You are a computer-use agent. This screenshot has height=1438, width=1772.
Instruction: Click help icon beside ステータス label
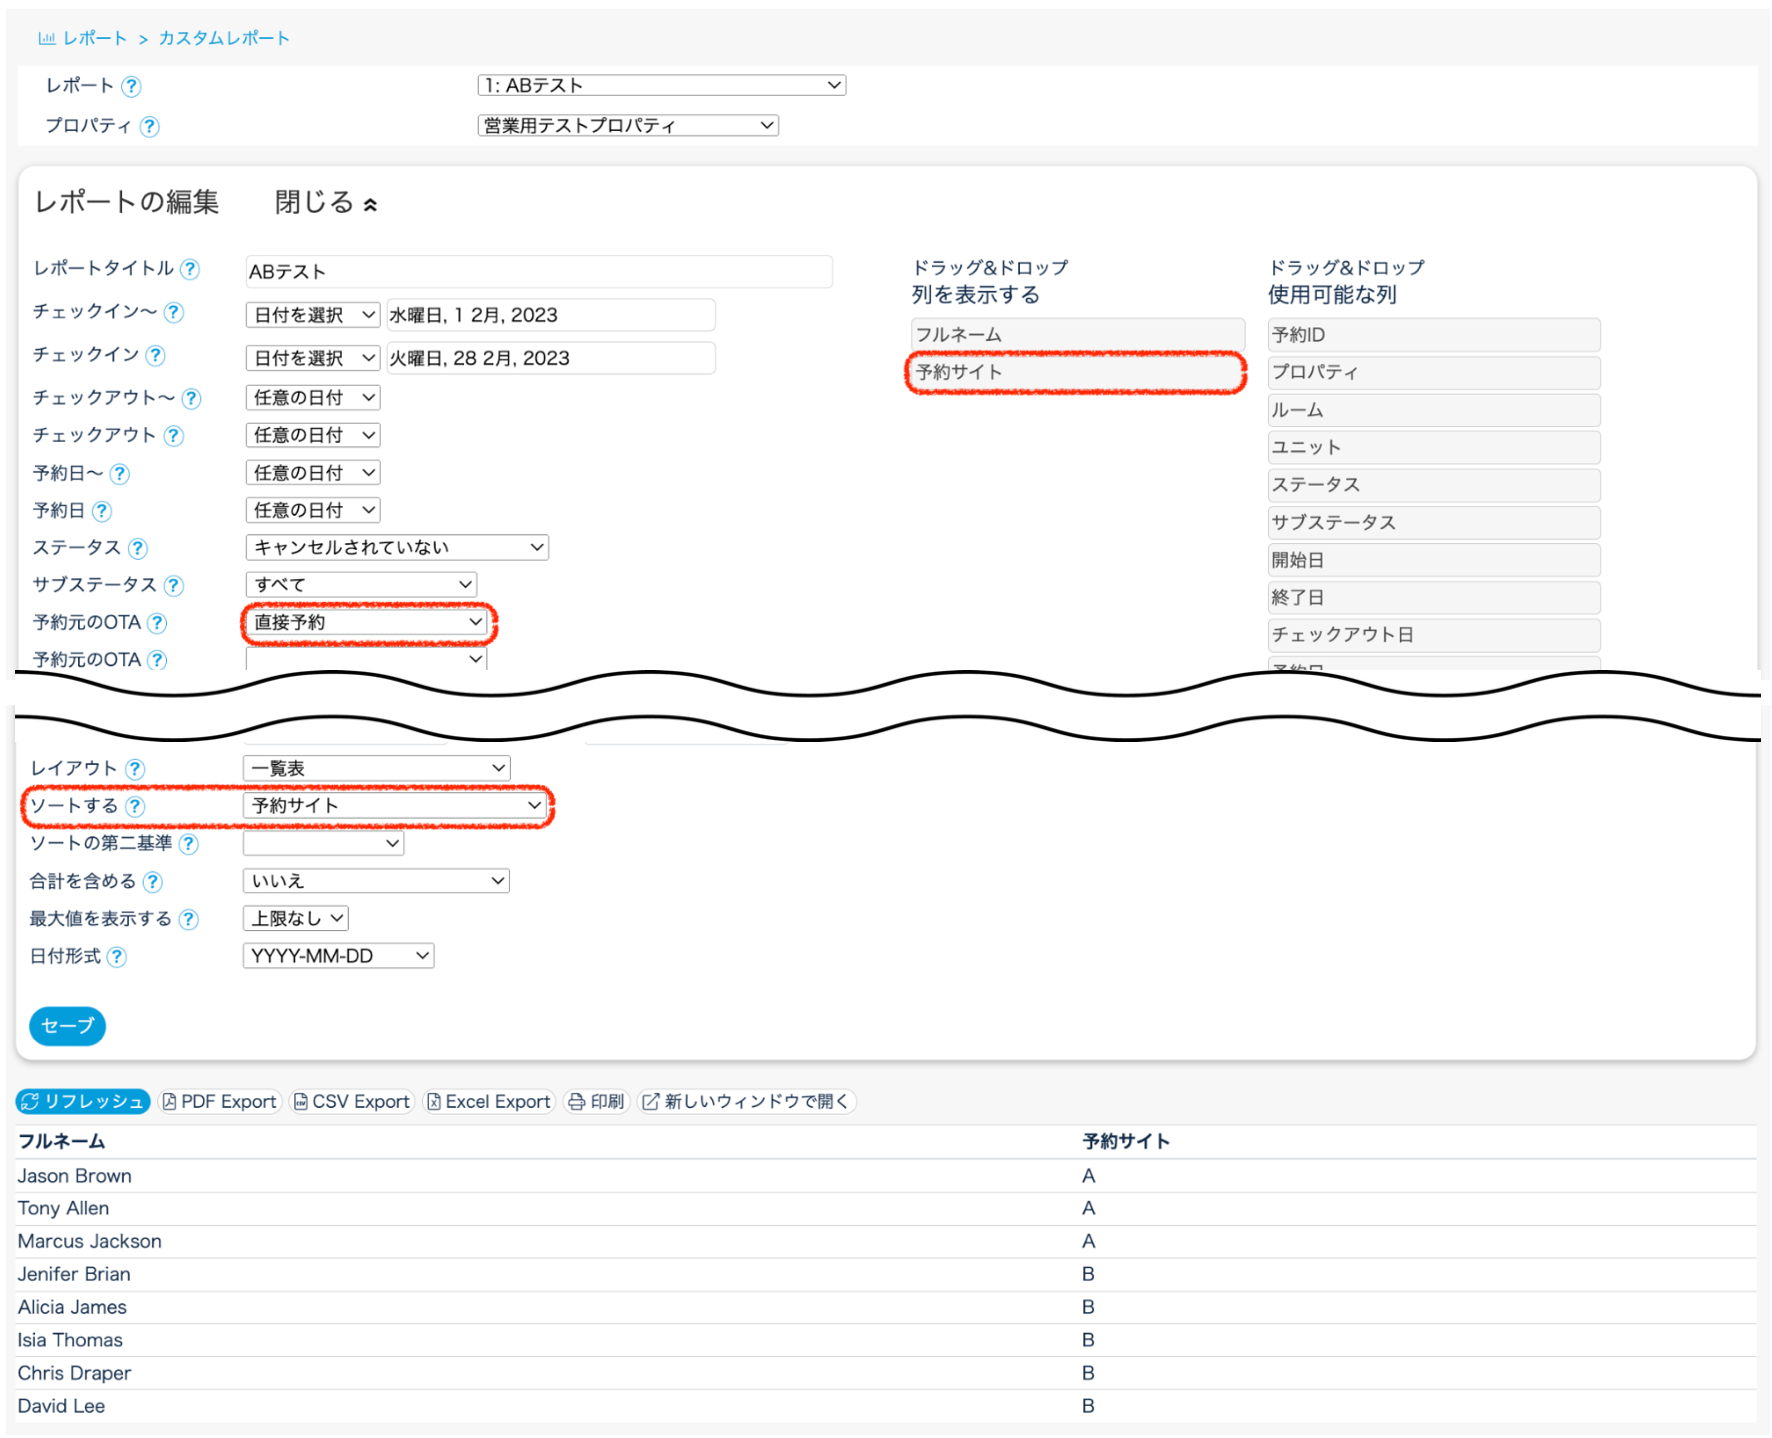click(138, 548)
